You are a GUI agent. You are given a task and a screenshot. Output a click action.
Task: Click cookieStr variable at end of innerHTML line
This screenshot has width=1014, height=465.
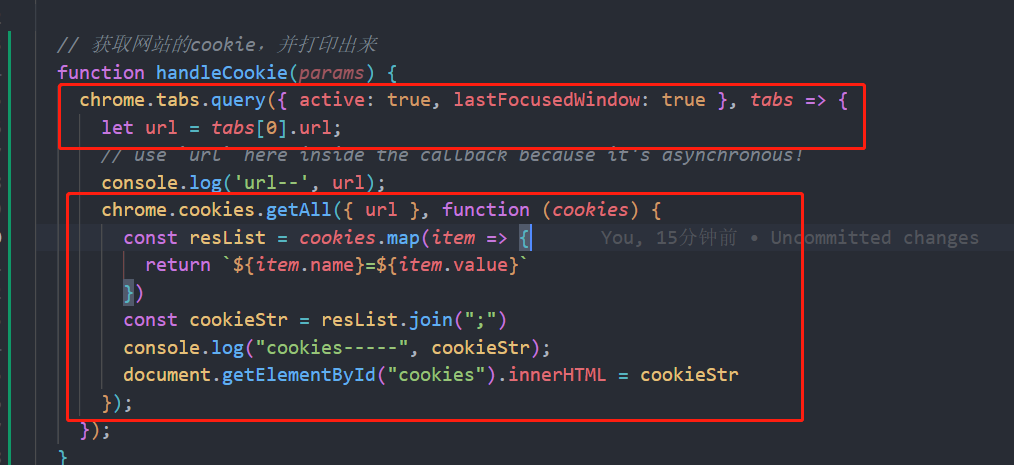[x=689, y=375]
